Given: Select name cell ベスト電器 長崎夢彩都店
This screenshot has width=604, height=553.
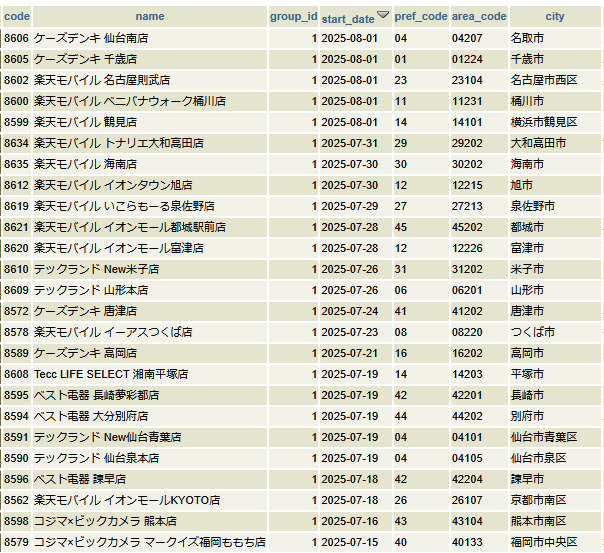Looking at the screenshot, I should click(x=150, y=395).
